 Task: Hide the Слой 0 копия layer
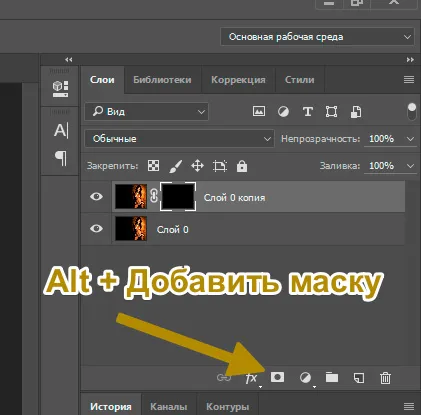click(96, 196)
